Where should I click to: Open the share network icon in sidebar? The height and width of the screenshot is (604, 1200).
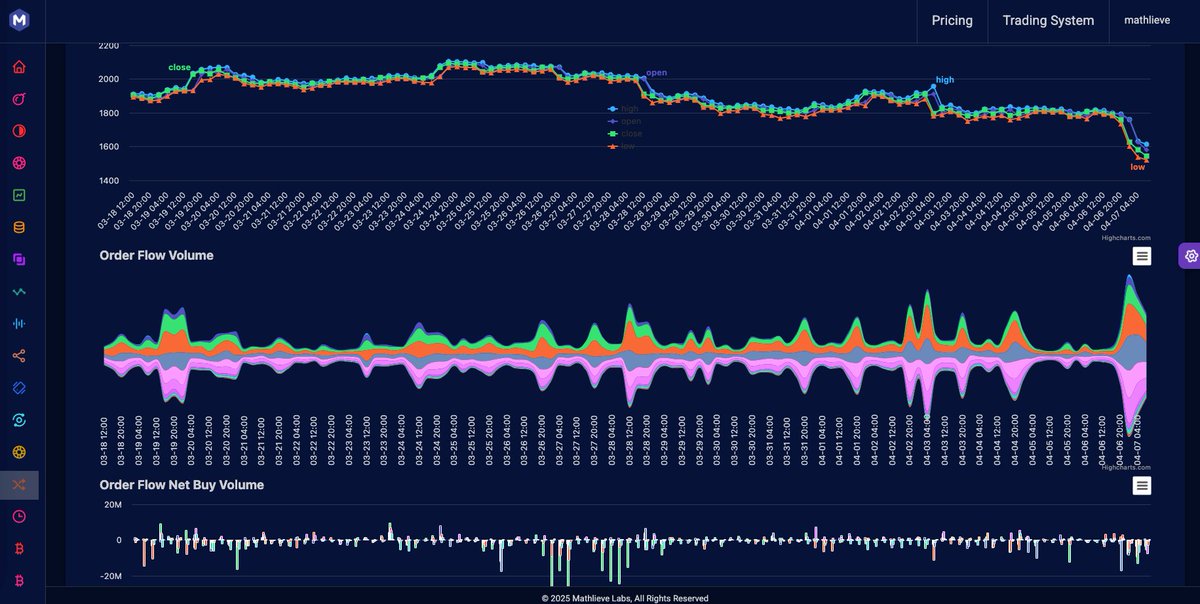point(19,355)
